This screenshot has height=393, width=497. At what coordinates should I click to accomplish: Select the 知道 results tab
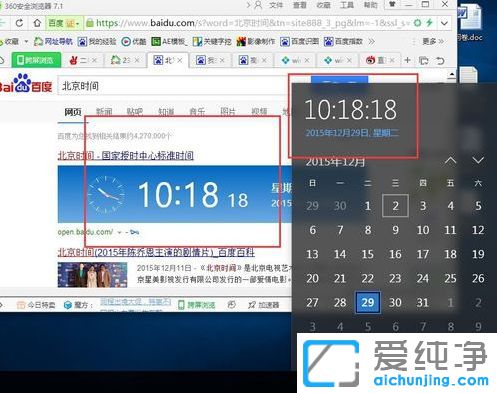[x=166, y=112]
